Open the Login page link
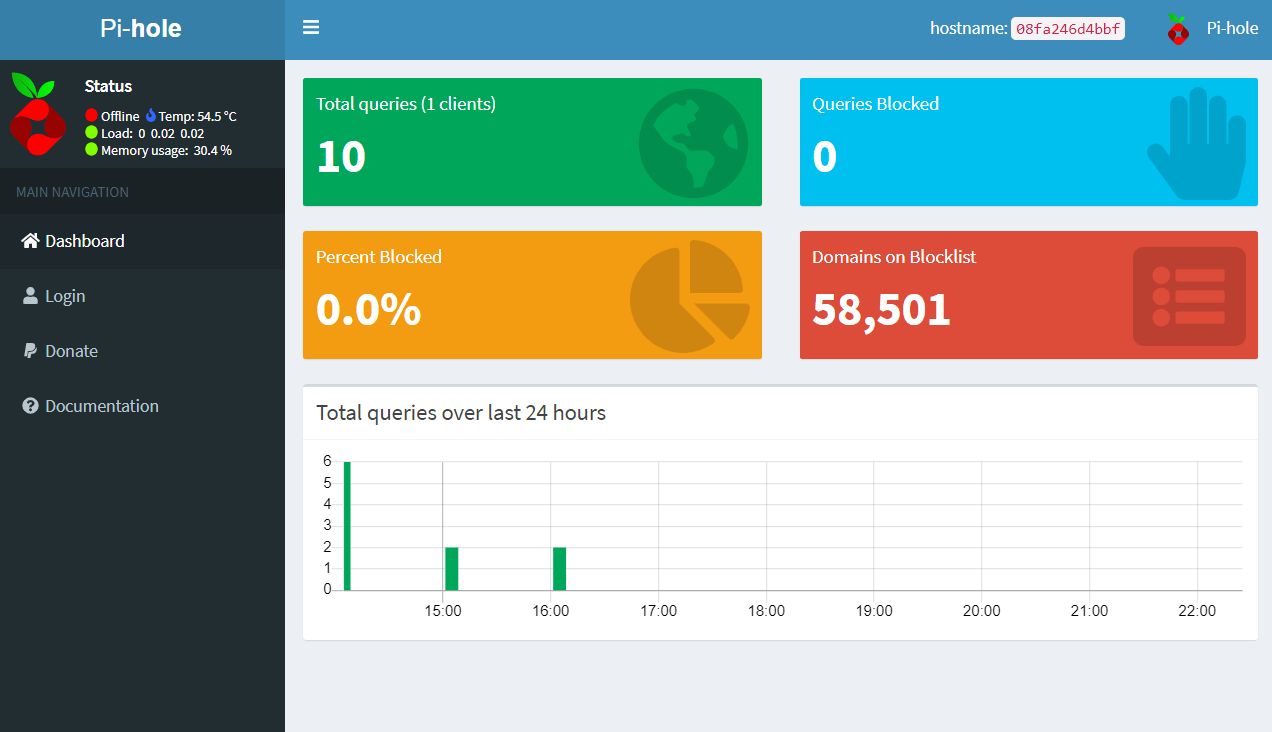The width and height of the screenshot is (1272, 732). coord(64,295)
